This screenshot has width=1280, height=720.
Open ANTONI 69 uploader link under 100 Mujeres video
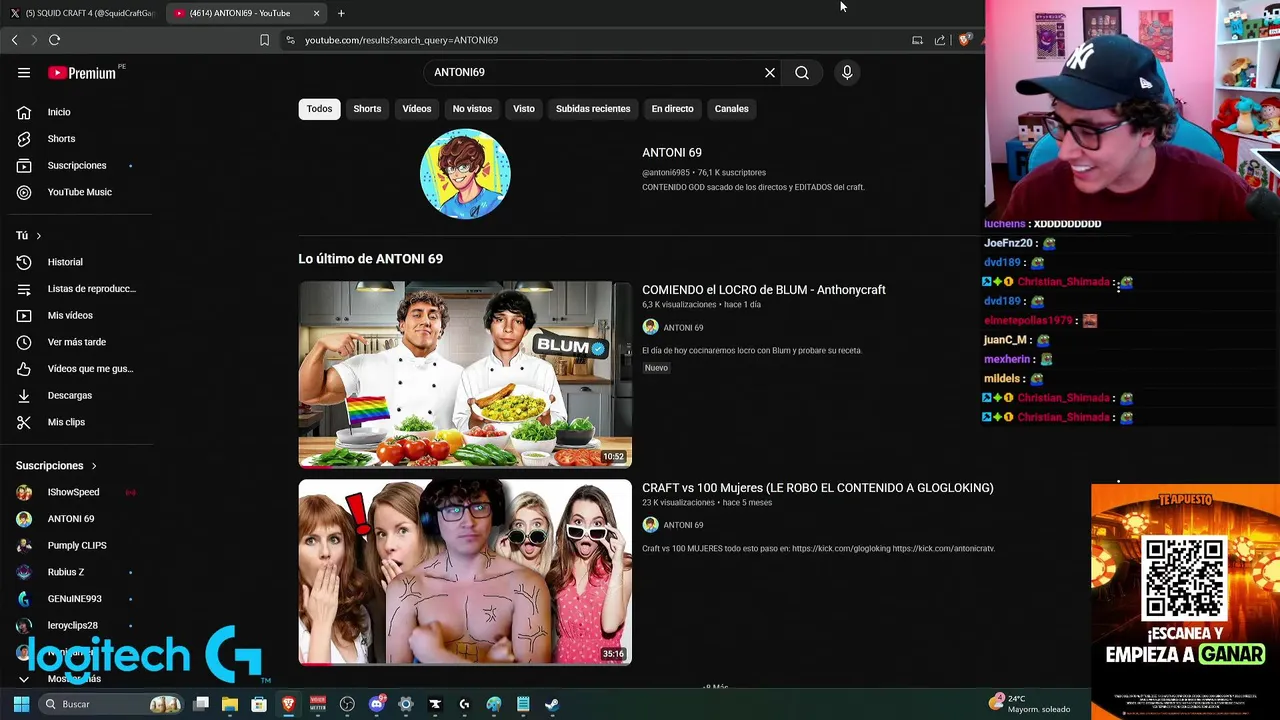pos(683,525)
